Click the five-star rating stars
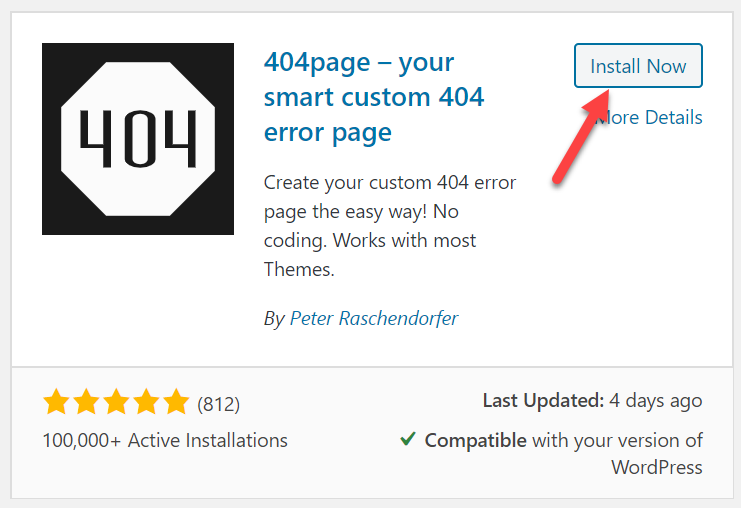The image size is (741, 508). 116,402
